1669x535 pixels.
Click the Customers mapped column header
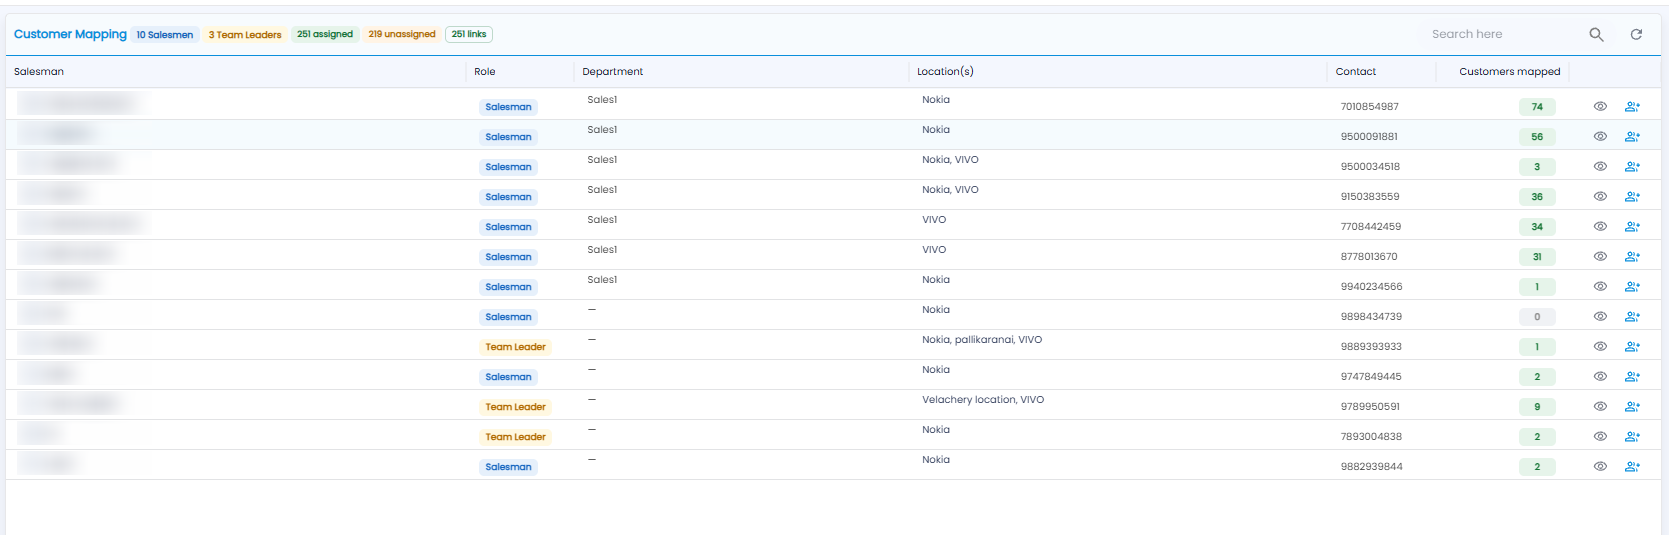click(x=1509, y=72)
